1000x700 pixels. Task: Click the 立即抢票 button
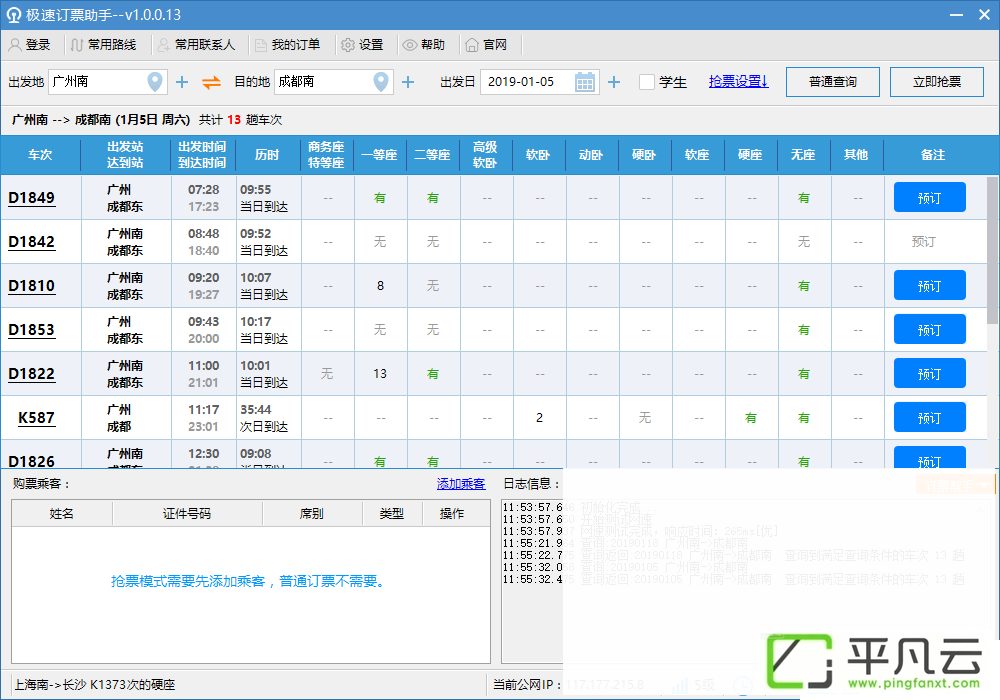click(937, 82)
